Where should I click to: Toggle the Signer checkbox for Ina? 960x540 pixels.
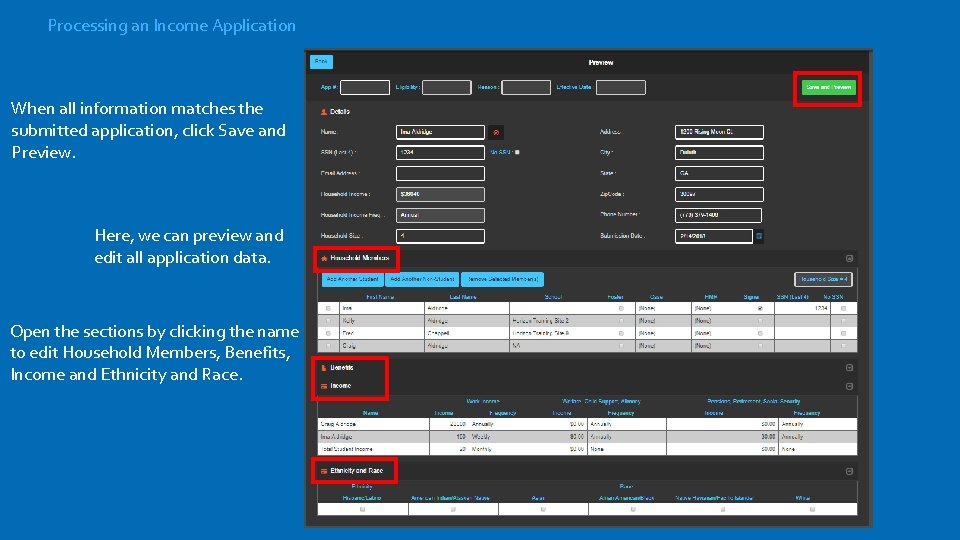(x=760, y=309)
